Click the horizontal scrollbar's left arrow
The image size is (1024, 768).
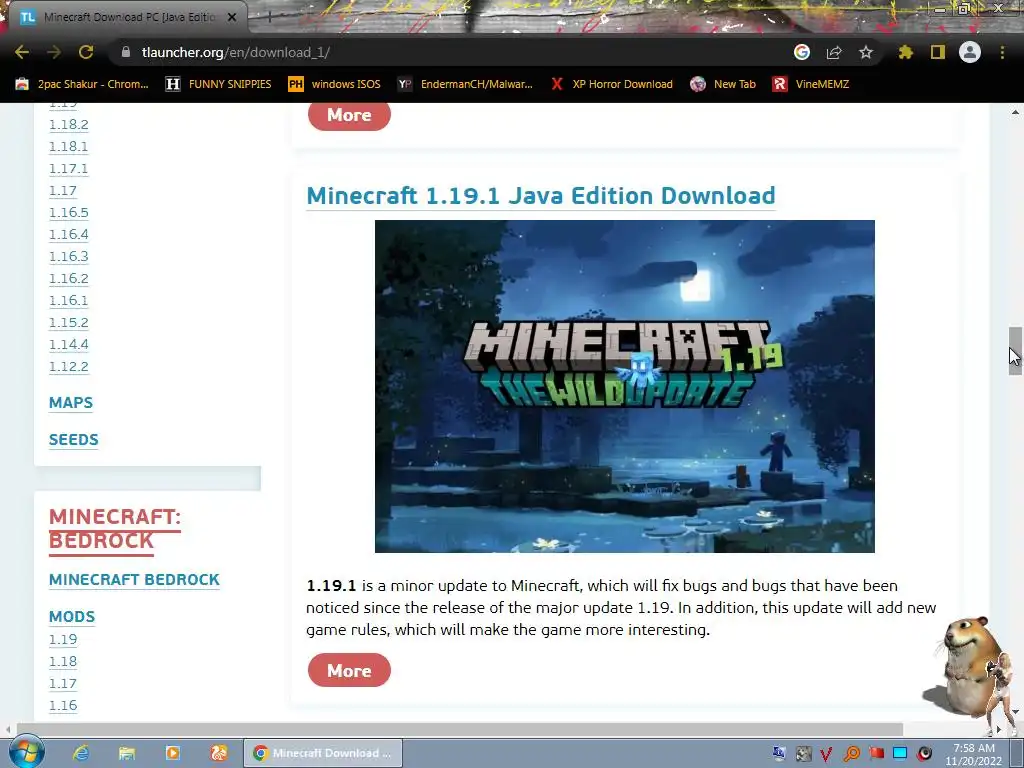8,729
